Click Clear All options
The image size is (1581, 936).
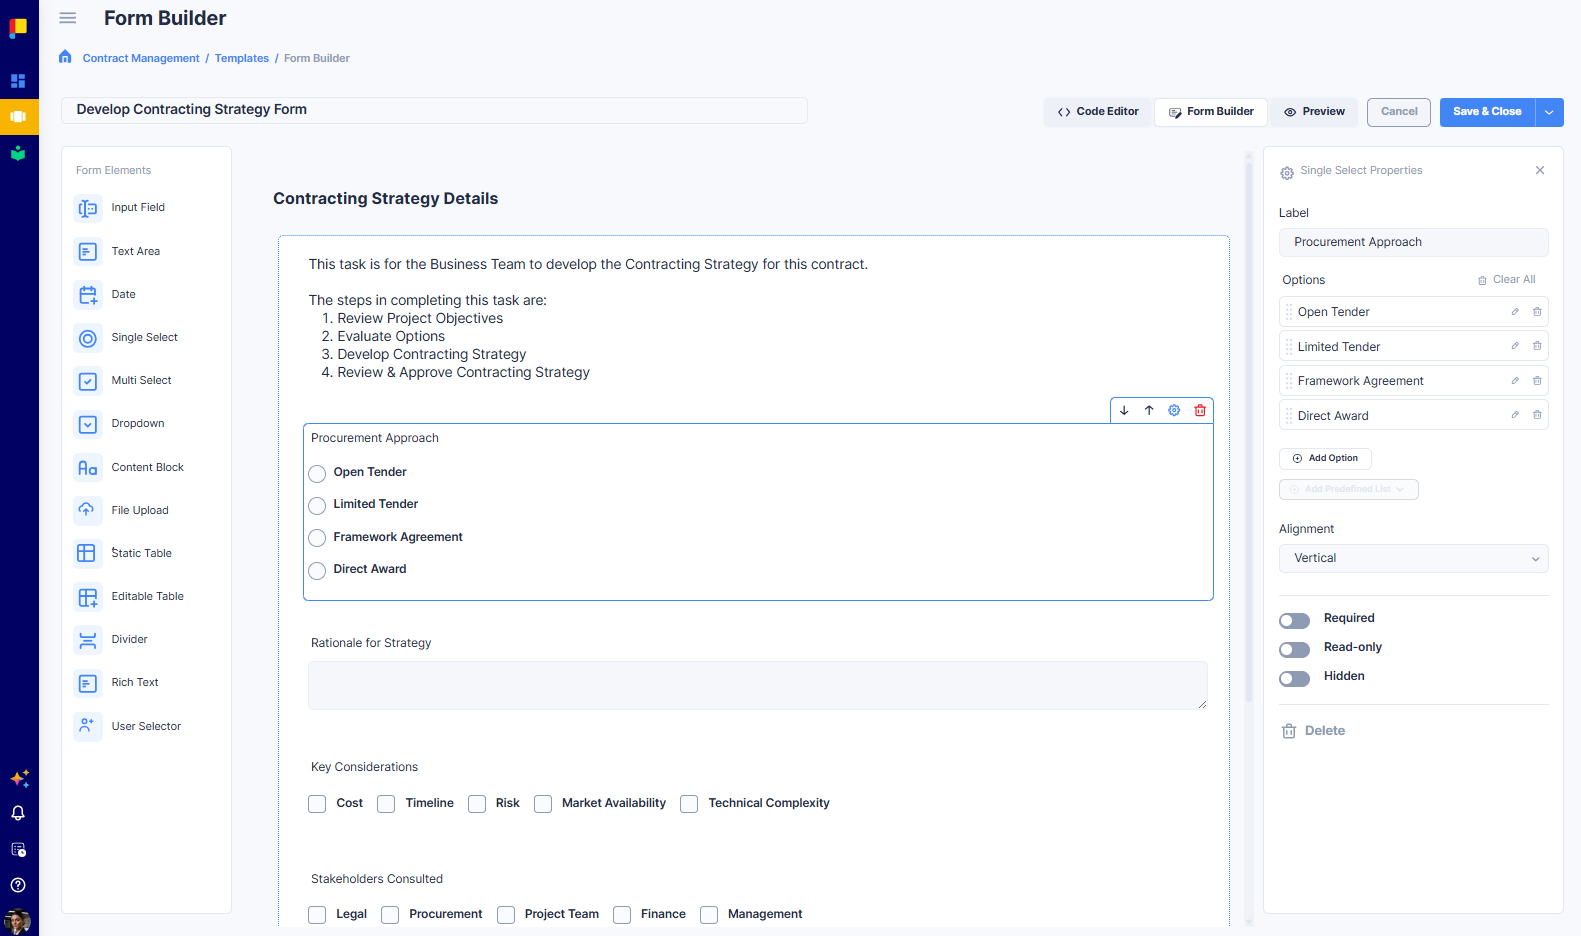coord(1506,280)
